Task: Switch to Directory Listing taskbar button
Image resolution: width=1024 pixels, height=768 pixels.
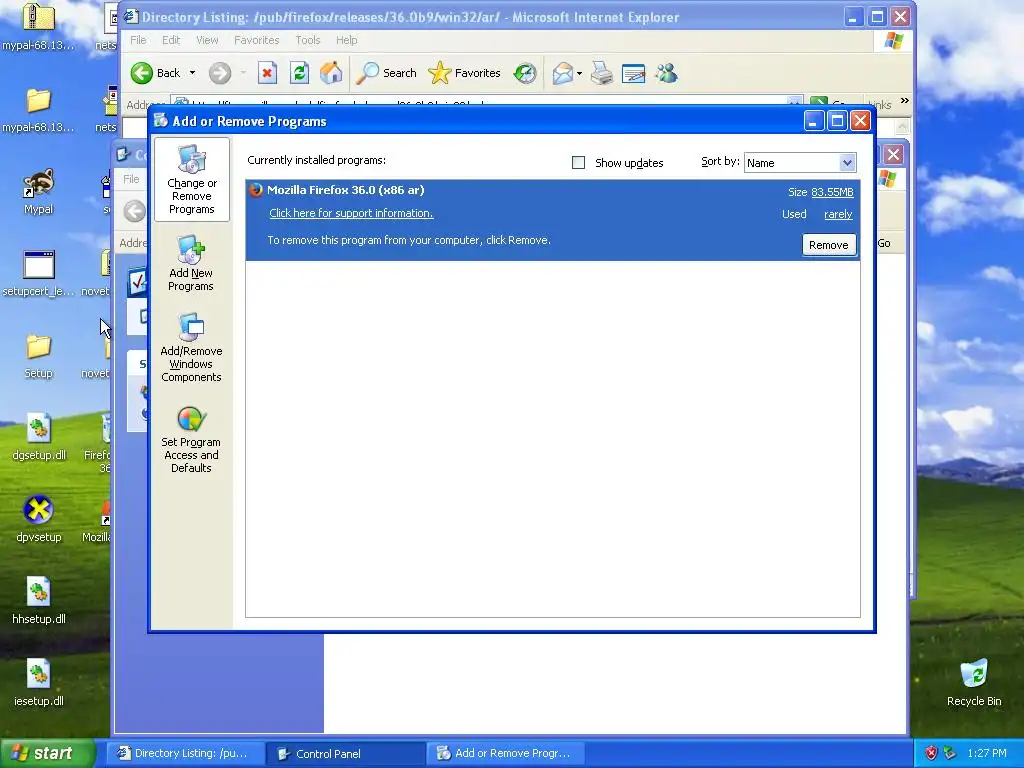Action: pos(185,754)
